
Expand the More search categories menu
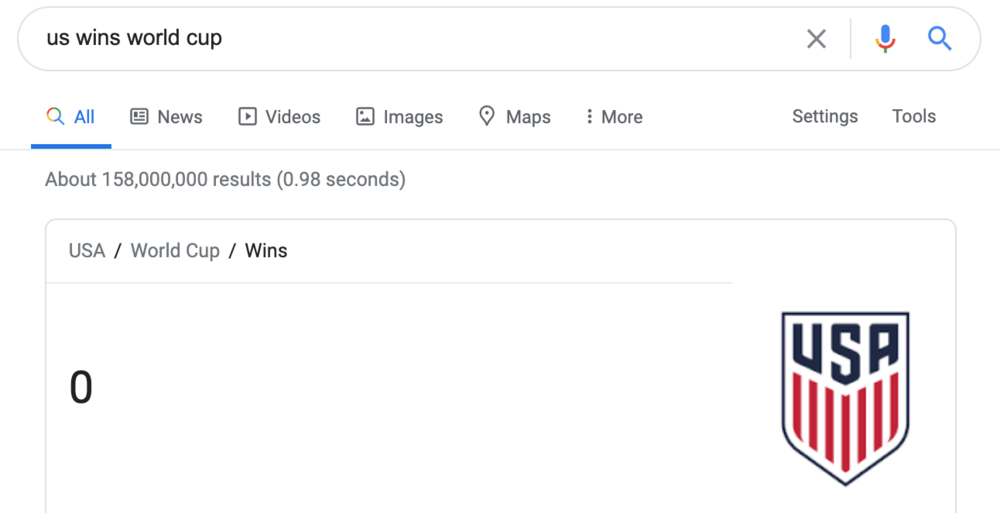point(614,117)
